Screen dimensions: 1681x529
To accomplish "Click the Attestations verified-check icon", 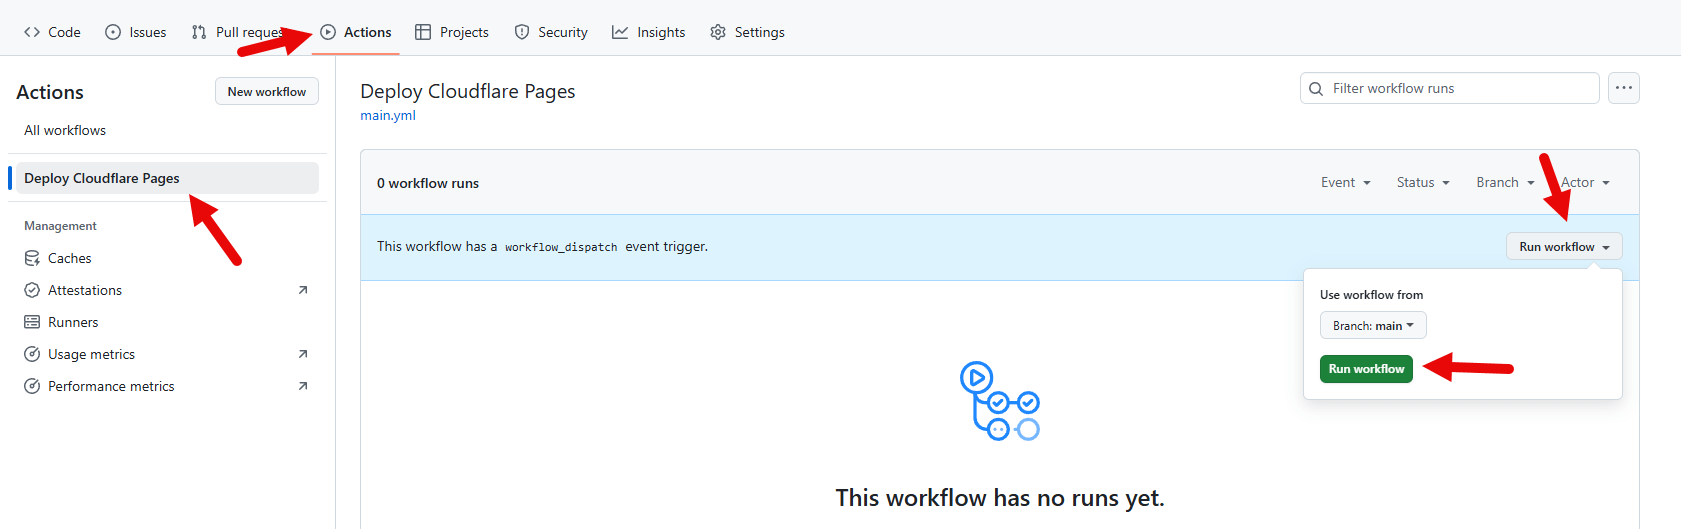I will pyautogui.click(x=32, y=290).
